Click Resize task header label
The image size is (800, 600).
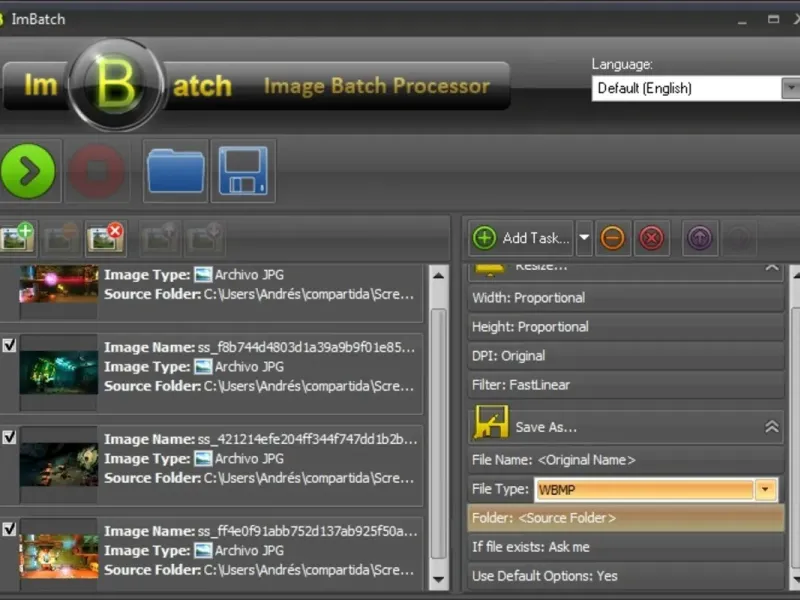coord(541,267)
